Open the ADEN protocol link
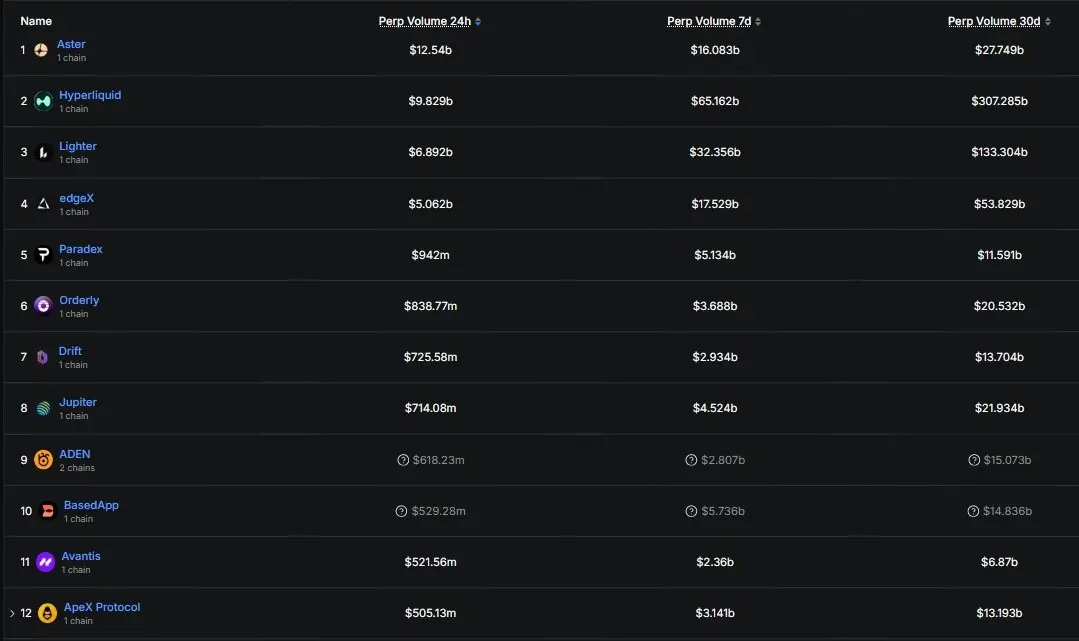 click(74, 454)
